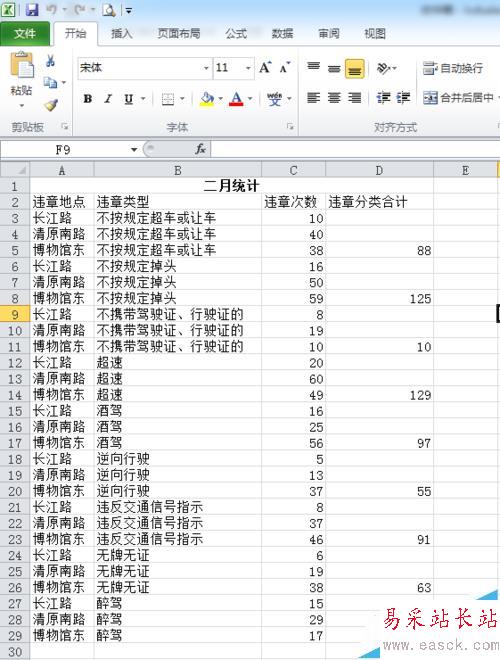Select column B header
Viewport: 500px width, 660px height.
[x=178, y=170]
